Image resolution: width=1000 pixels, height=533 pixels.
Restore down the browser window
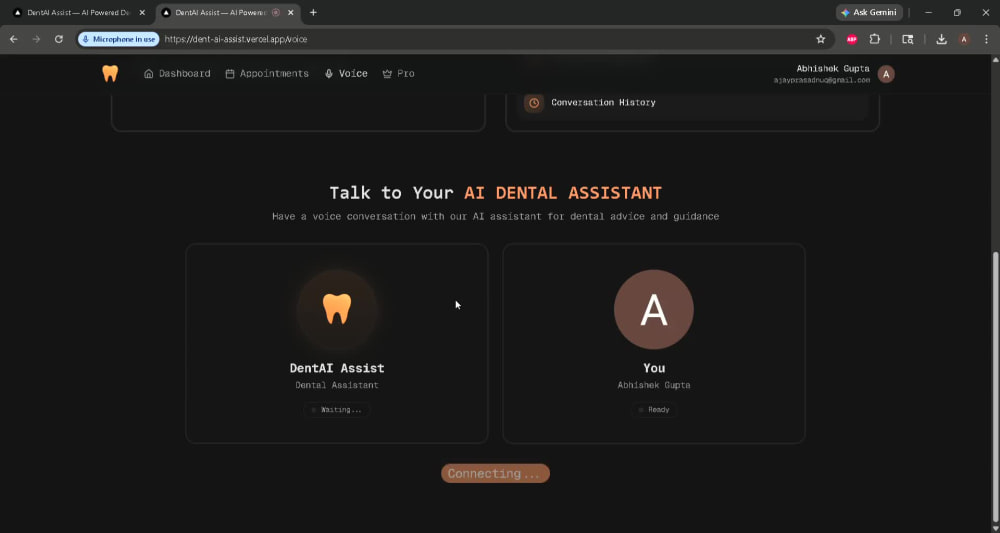point(957,13)
